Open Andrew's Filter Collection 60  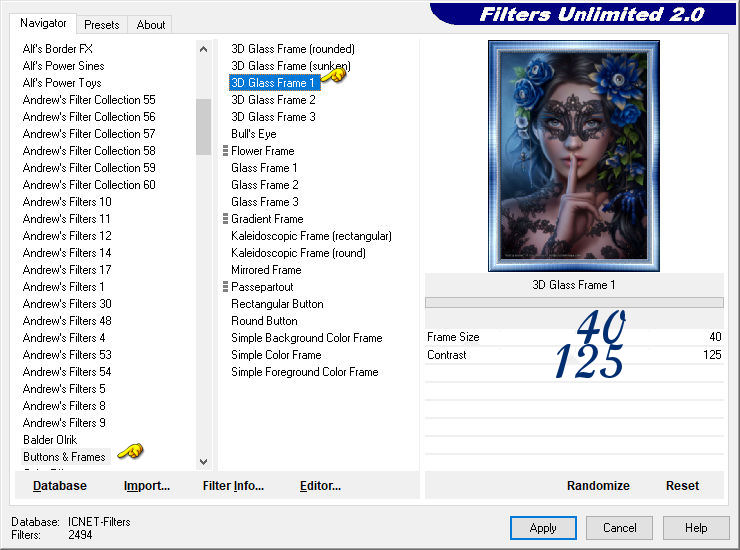89,185
